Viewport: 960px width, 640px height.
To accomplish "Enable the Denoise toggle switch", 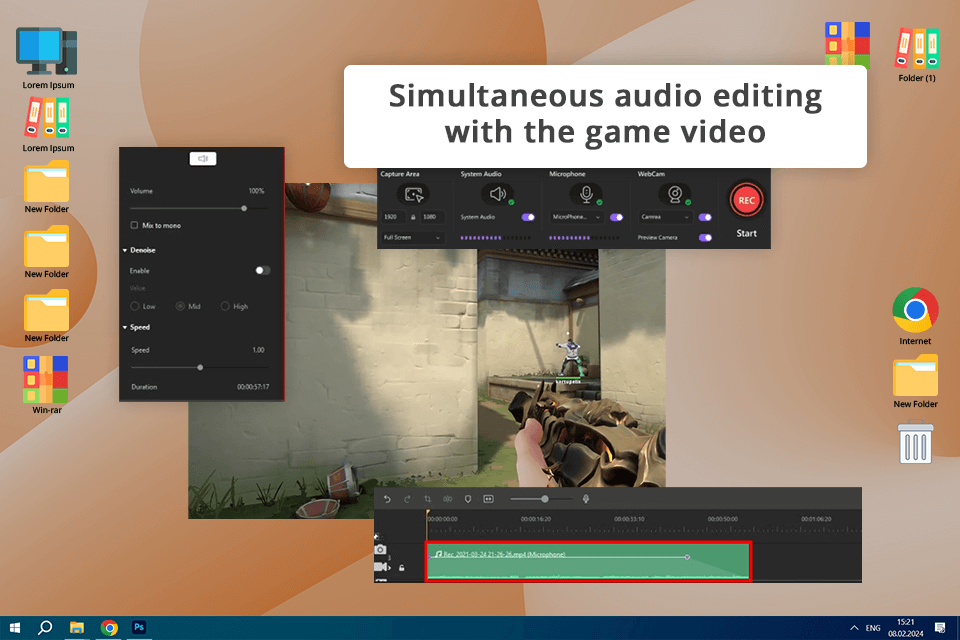I will click(262, 270).
